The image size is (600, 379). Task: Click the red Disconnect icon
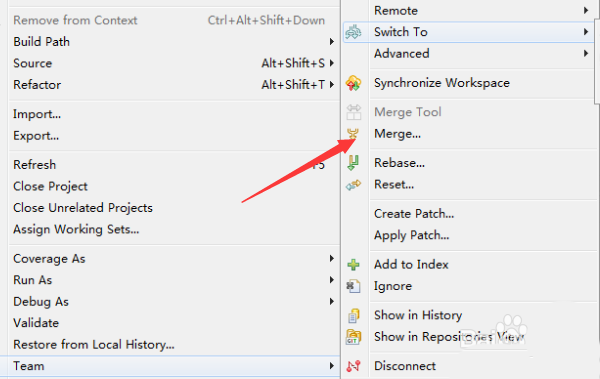point(353,366)
